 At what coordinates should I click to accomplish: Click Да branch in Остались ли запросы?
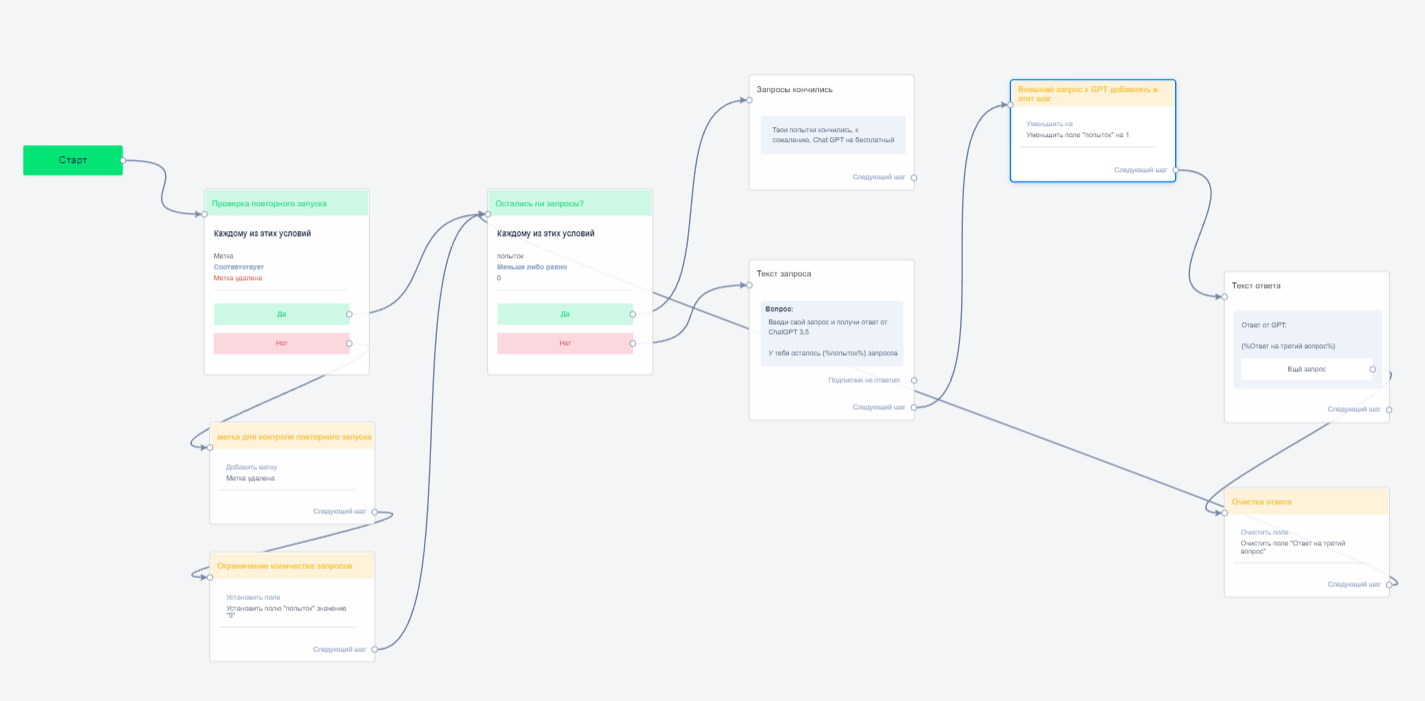[x=564, y=314]
